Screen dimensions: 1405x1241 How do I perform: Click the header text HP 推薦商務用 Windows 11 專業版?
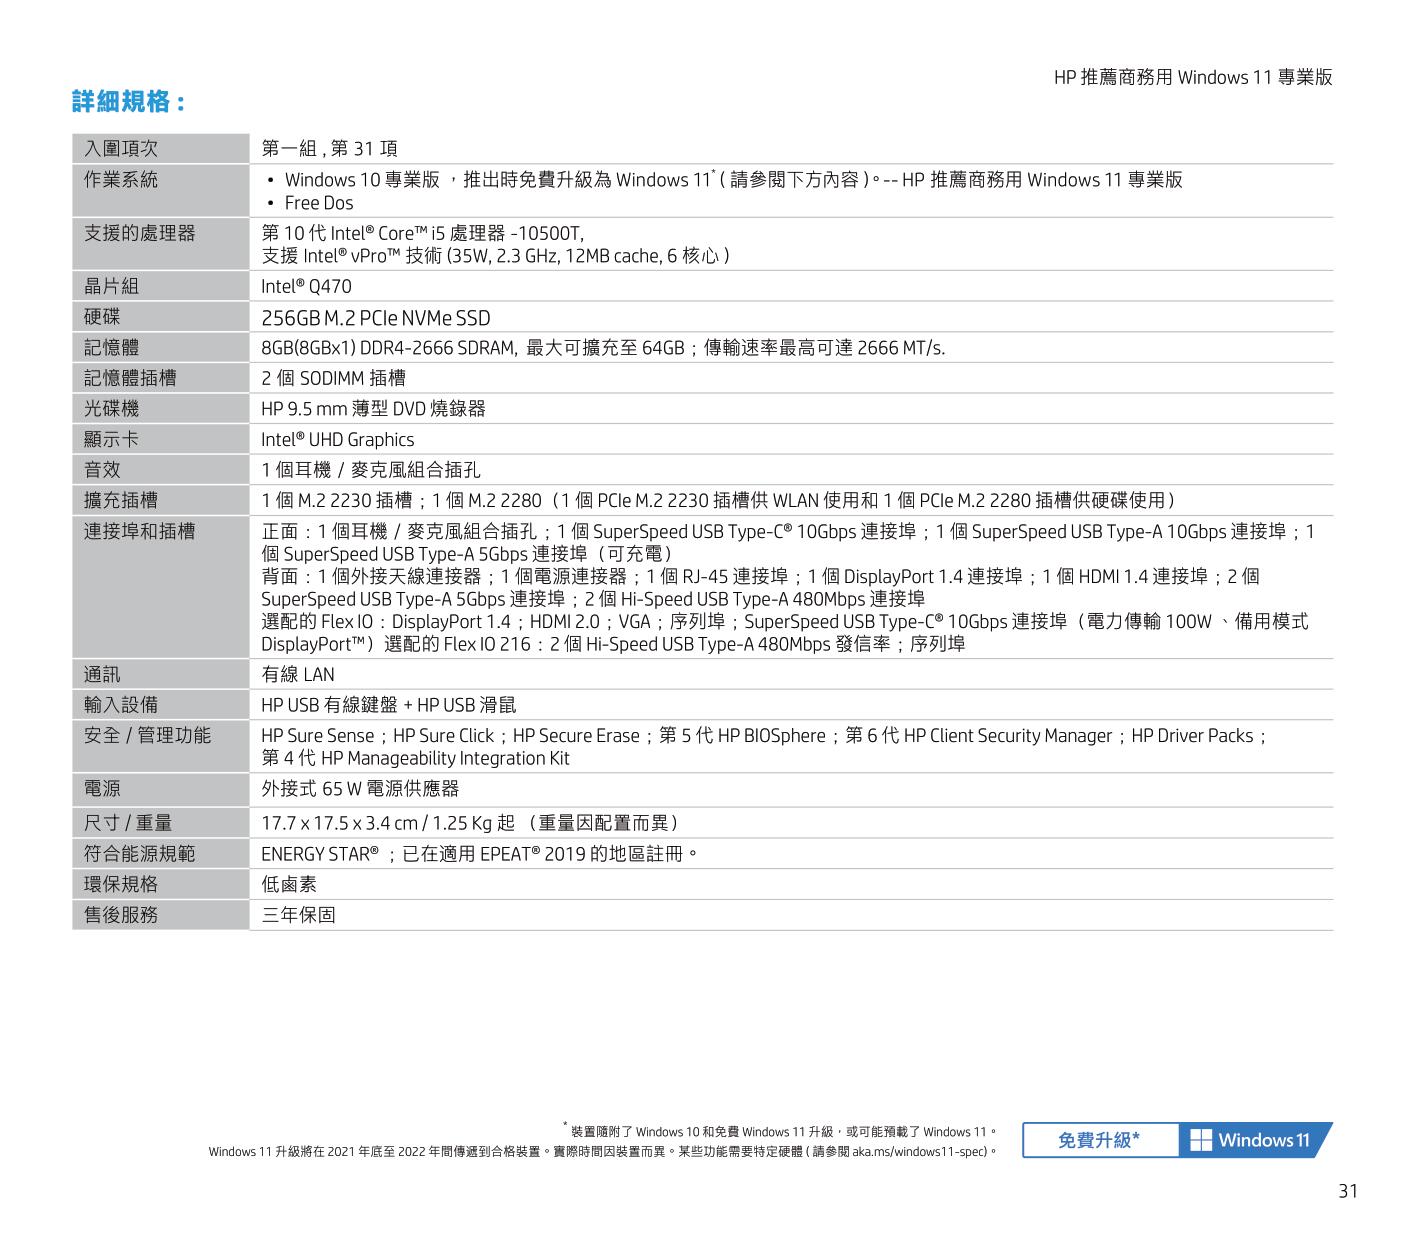(1193, 78)
